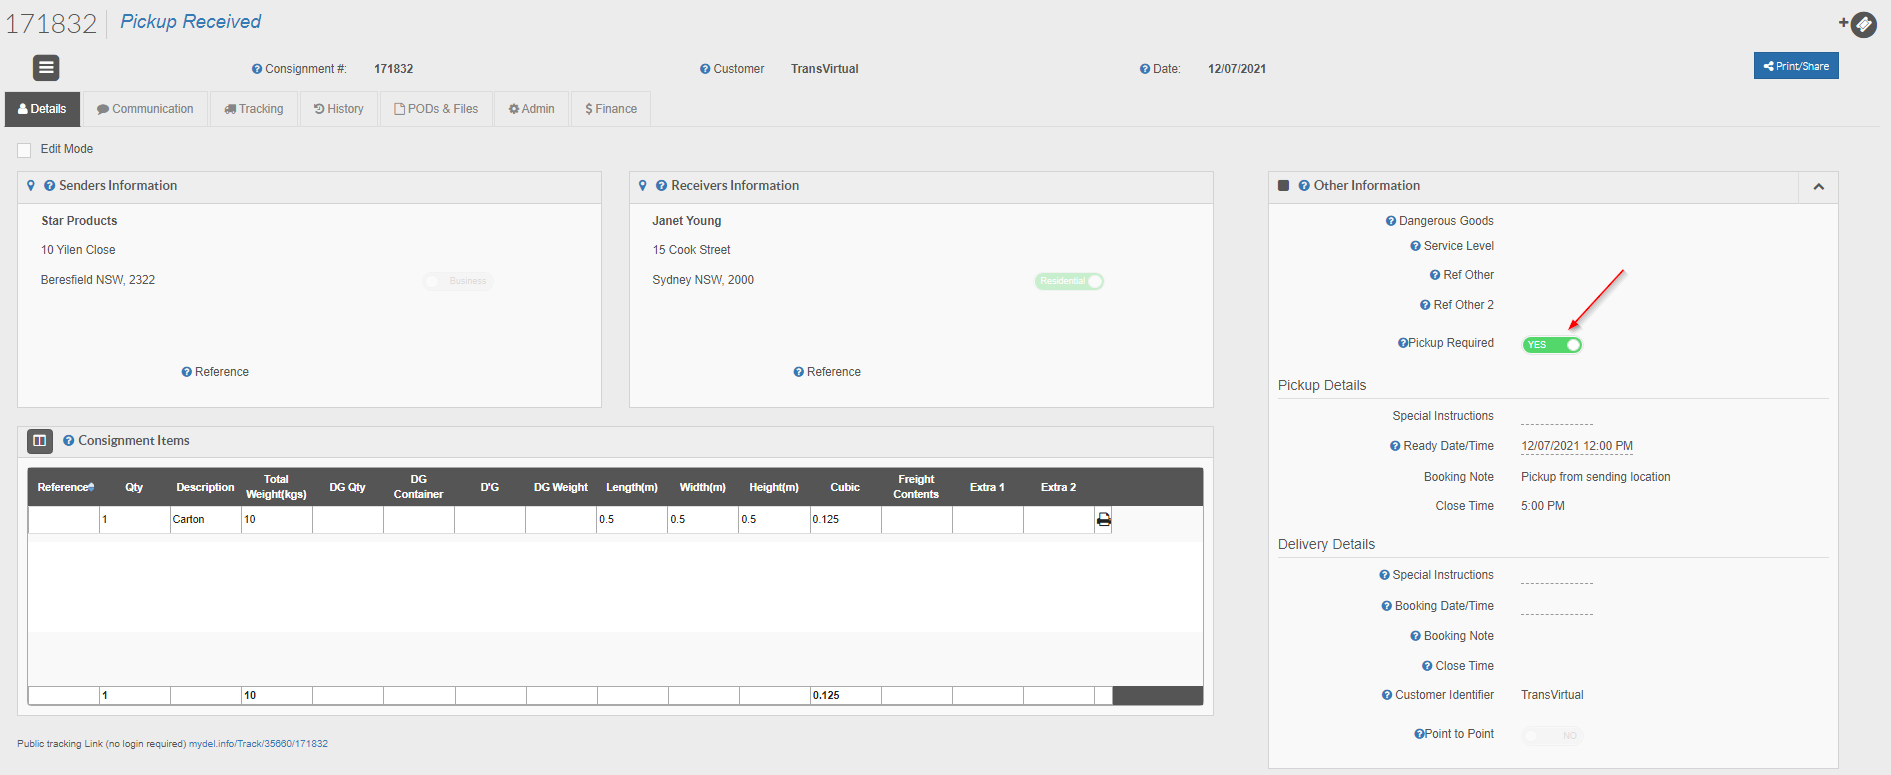Switch to the Communication tab
The height and width of the screenshot is (775, 1891).
(145, 109)
